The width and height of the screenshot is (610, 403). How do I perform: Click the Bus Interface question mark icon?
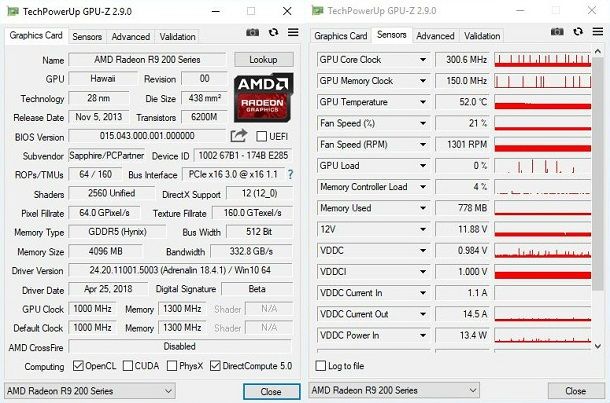pos(290,174)
